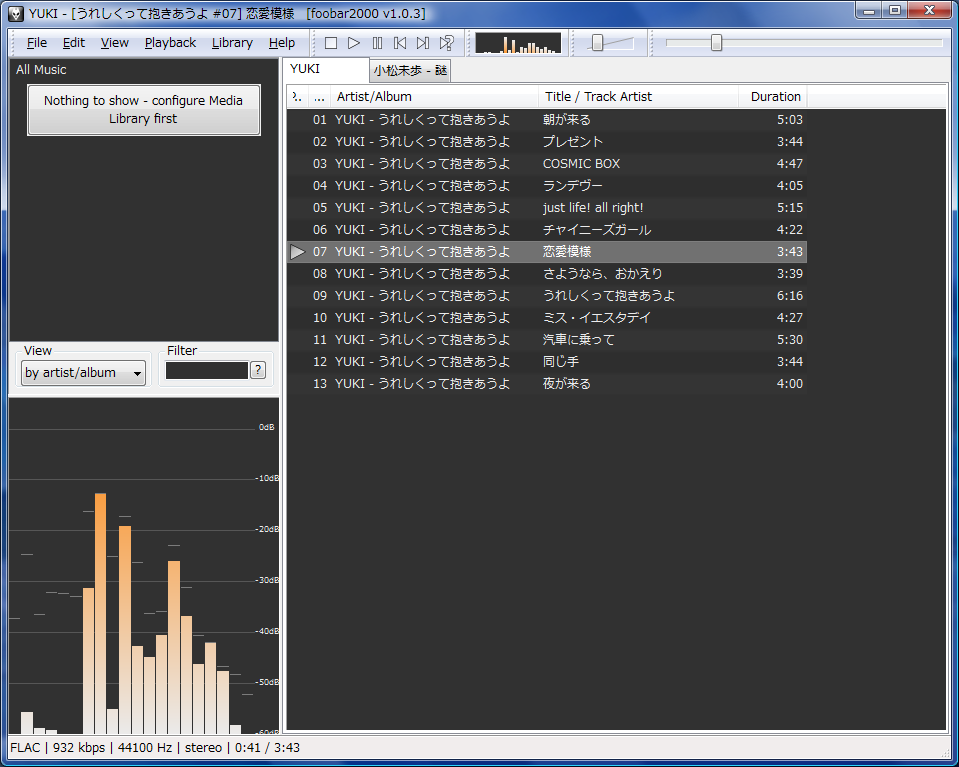Click the 44100 Hz status text
Image resolution: width=959 pixels, height=767 pixels.
pyautogui.click(x=145, y=747)
